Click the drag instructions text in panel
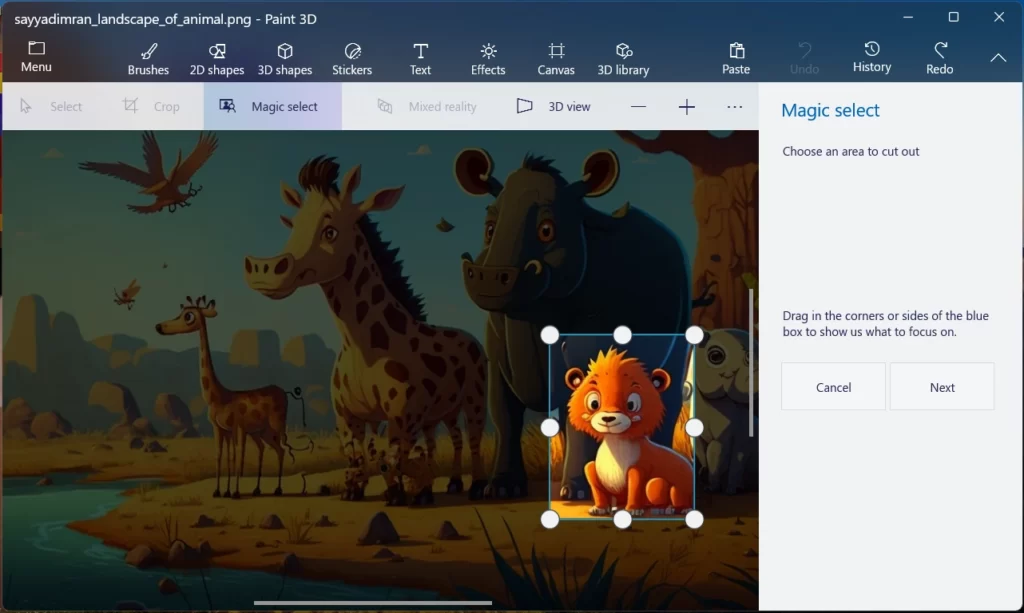1024x613 pixels. pos(886,324)
